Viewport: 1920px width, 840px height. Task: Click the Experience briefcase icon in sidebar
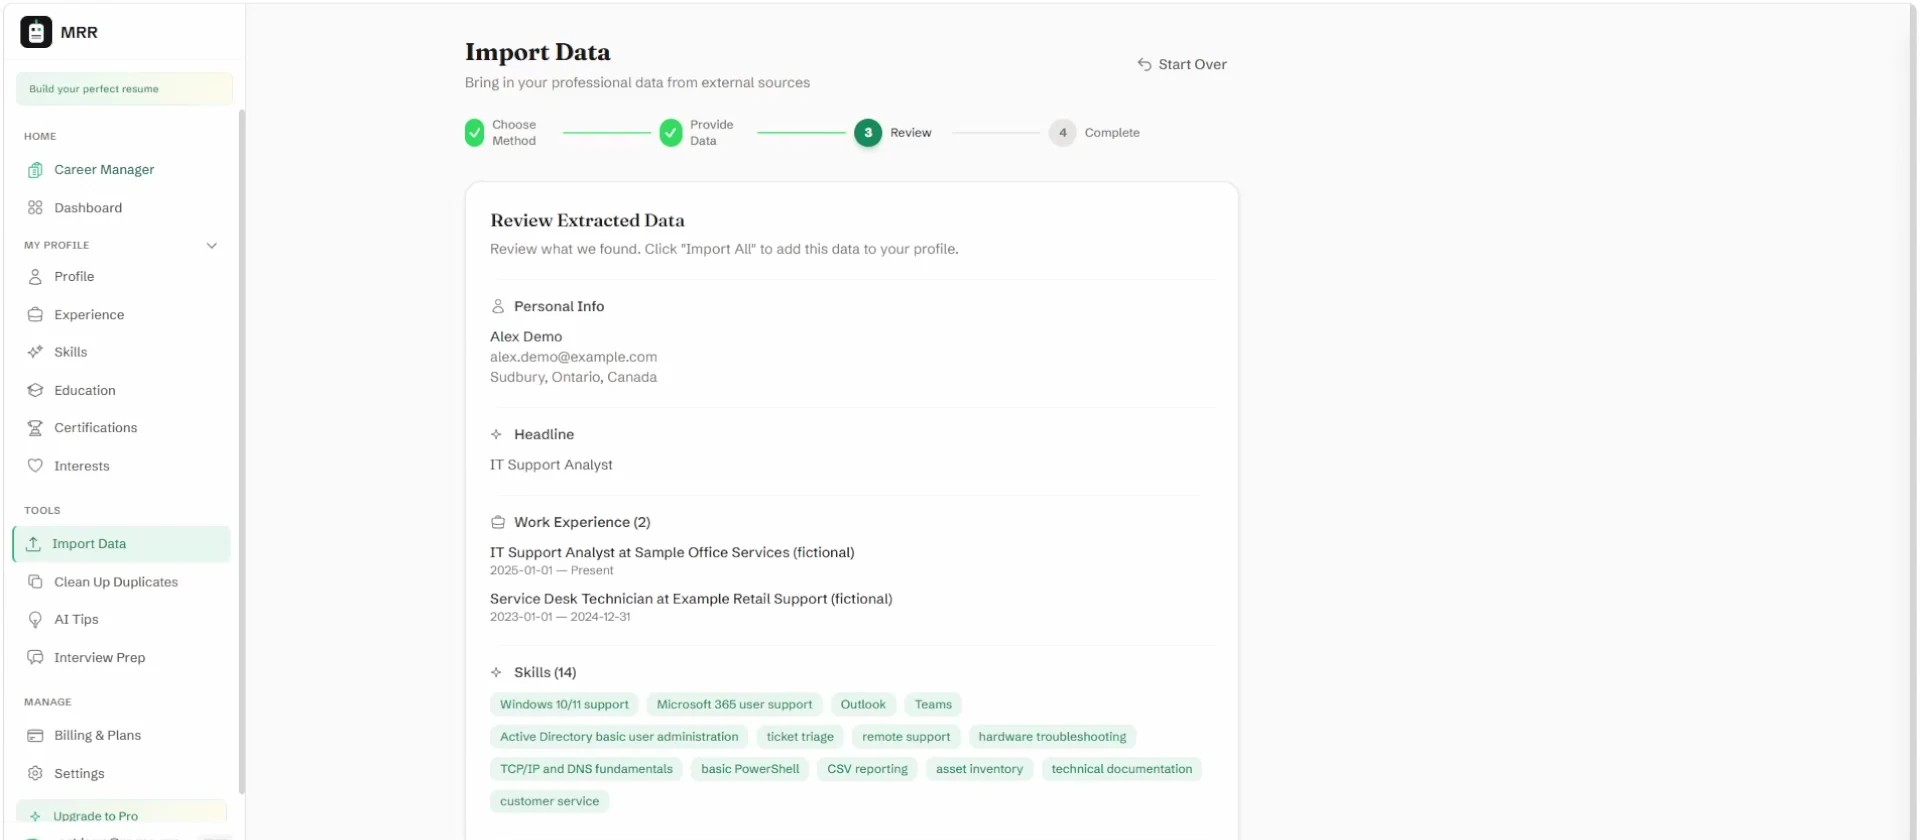point(35,315)
